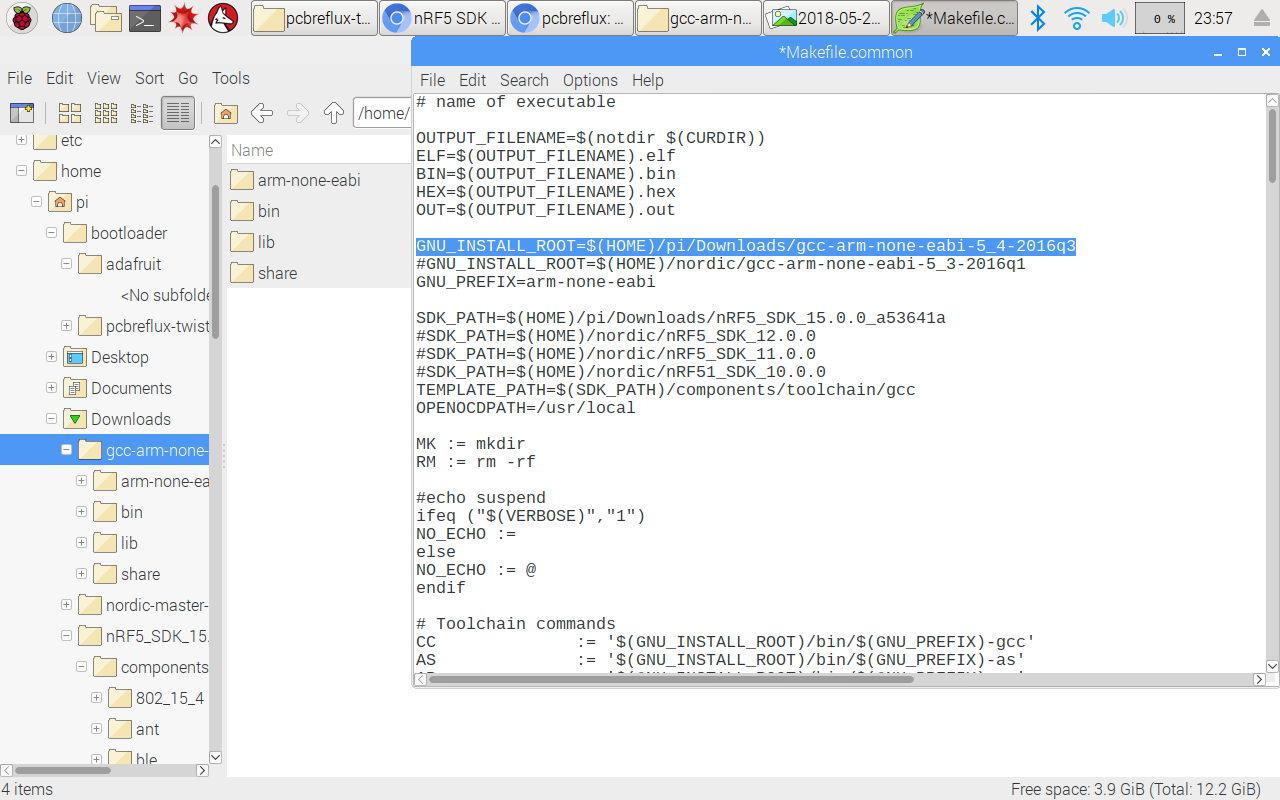Expand the Documents tree node
1280x800 pixels.
point(51,388)
